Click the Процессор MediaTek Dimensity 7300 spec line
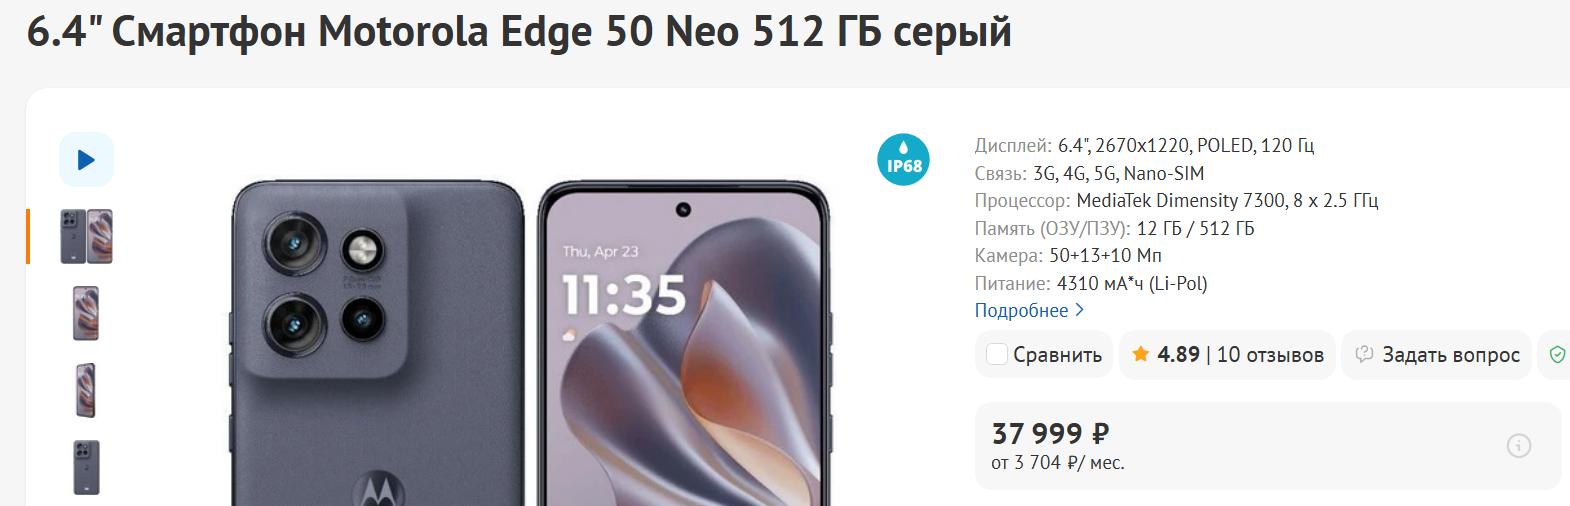1570x506 pixels. pyautogui.click(x=1176, y=201)
